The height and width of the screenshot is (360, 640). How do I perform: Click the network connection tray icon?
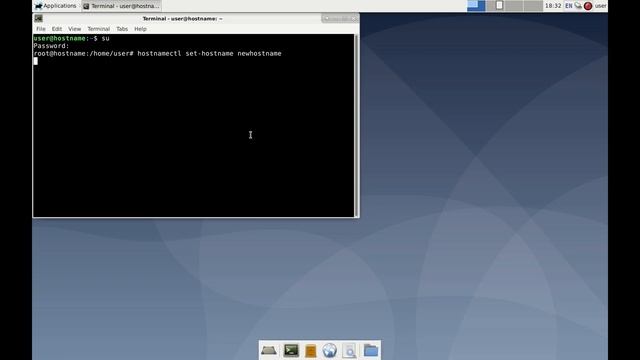coord(578,6)
